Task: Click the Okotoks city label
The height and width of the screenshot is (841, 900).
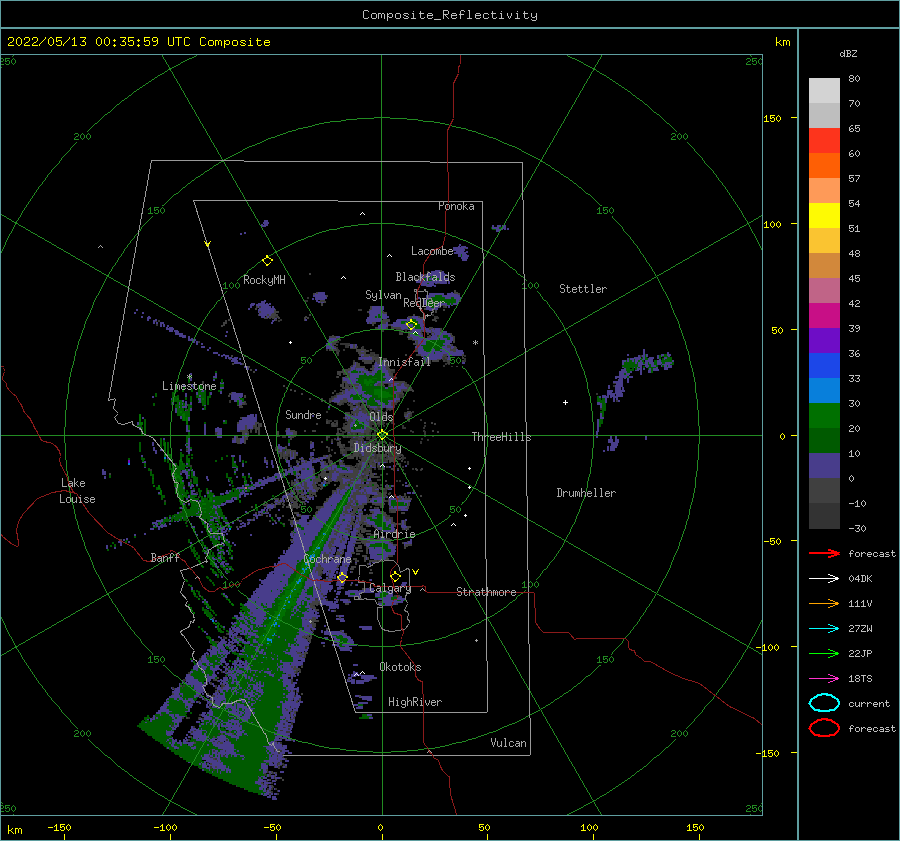Action: (400, 667)
